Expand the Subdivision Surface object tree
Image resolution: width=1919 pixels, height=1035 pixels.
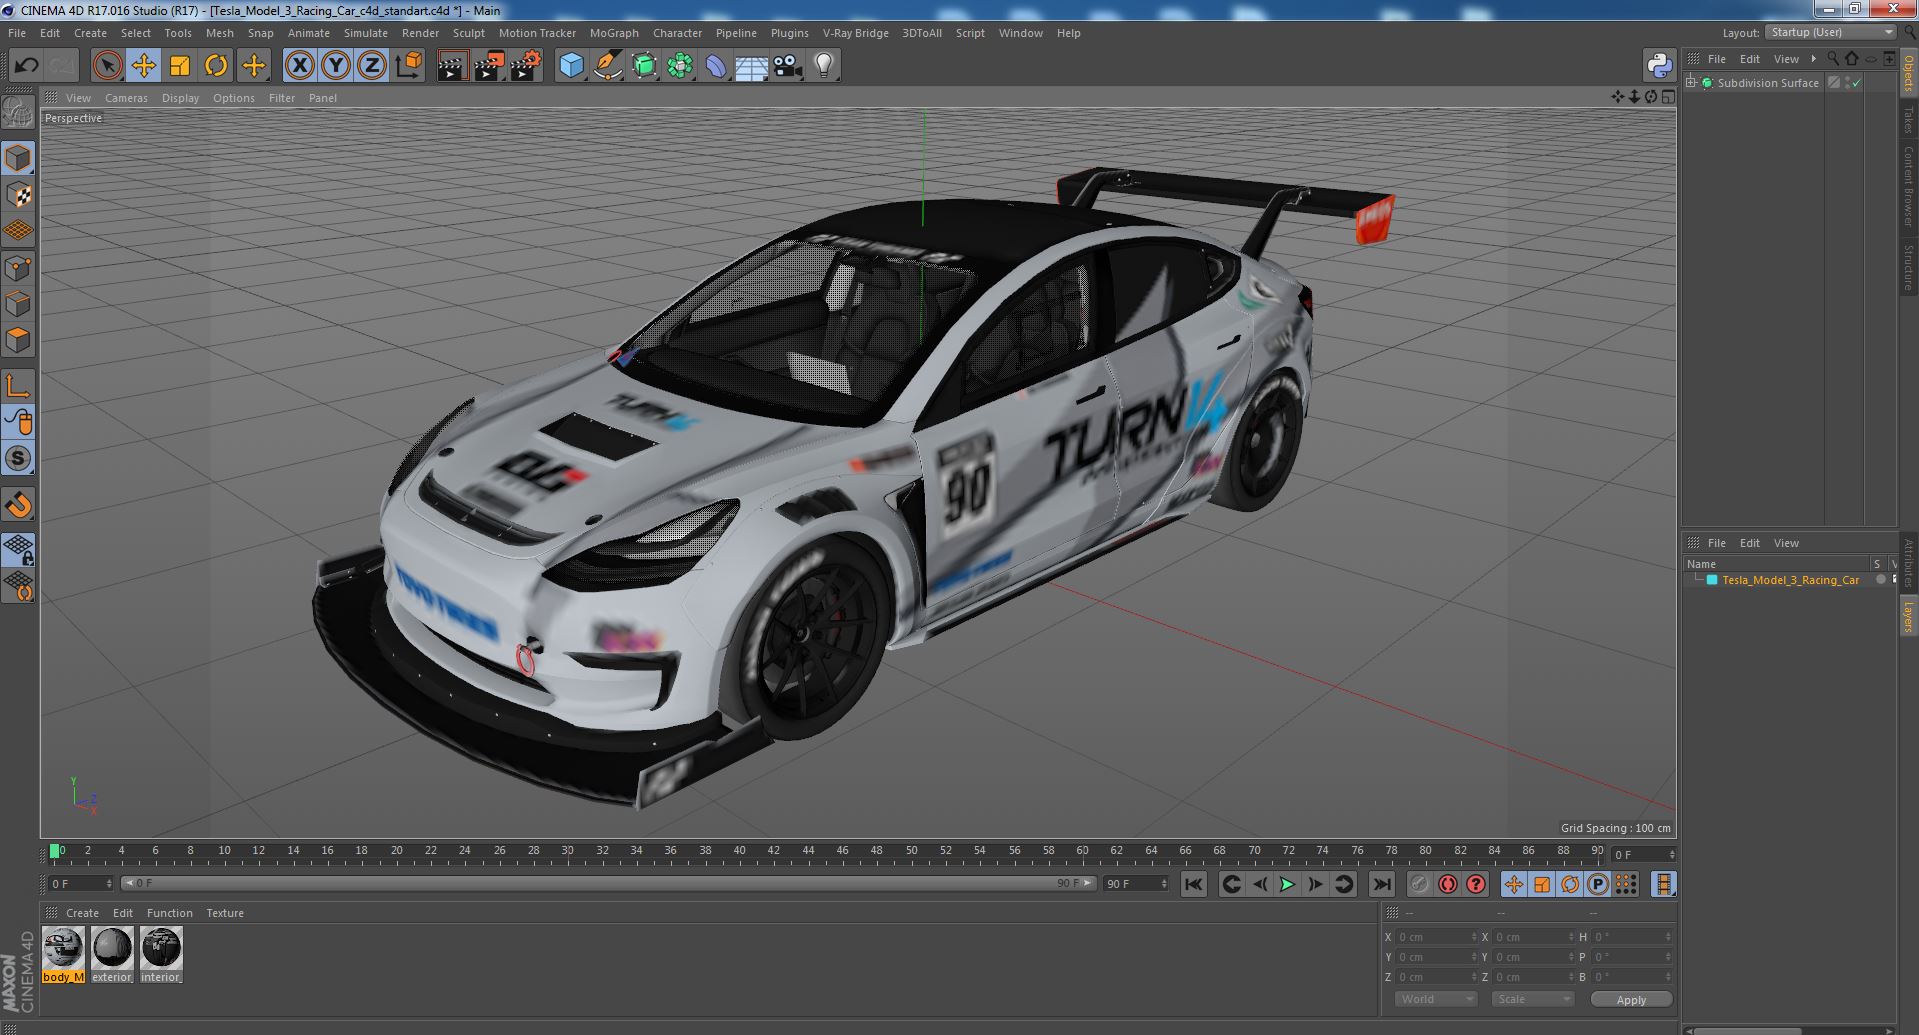(x=1691, y=83)
